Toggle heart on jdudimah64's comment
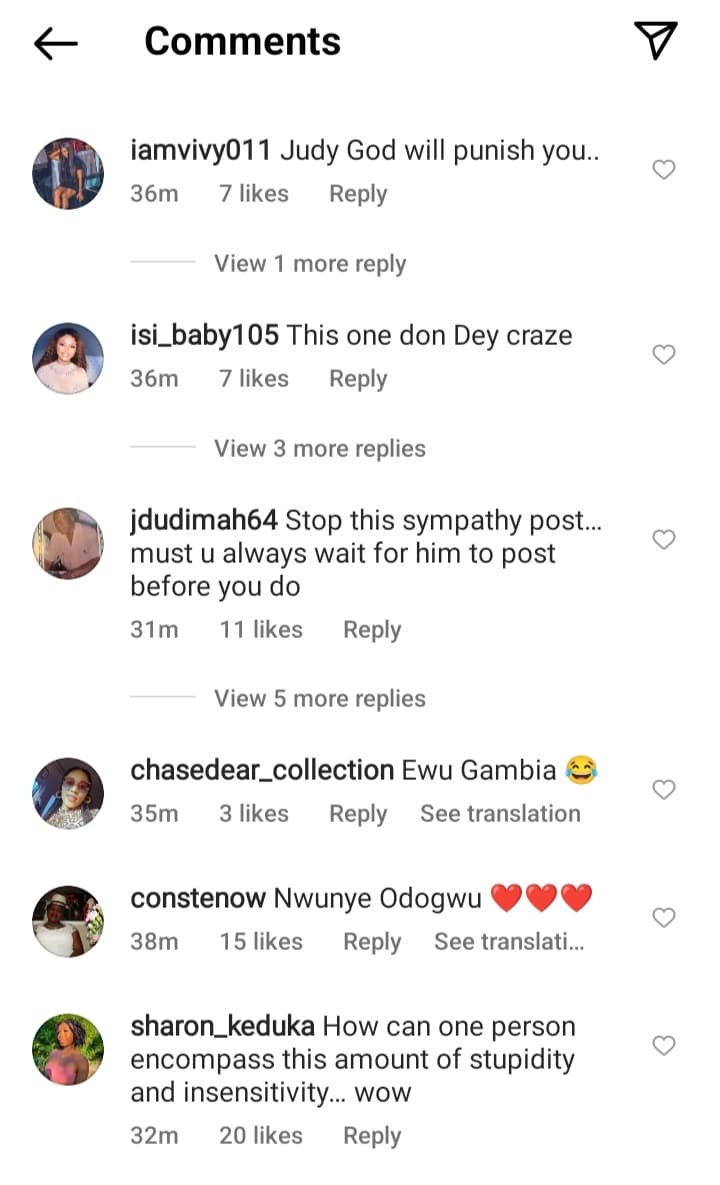 coord(664,540)
